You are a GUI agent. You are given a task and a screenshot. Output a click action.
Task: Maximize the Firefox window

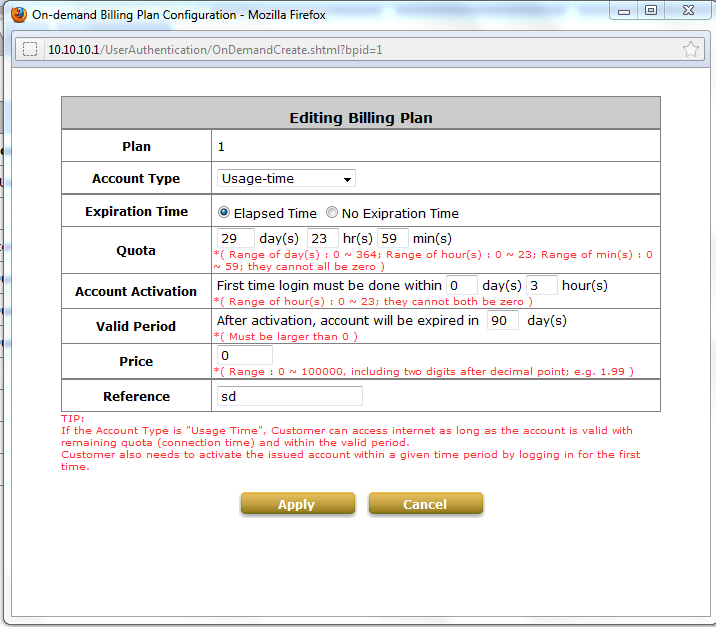pos(651,11)
